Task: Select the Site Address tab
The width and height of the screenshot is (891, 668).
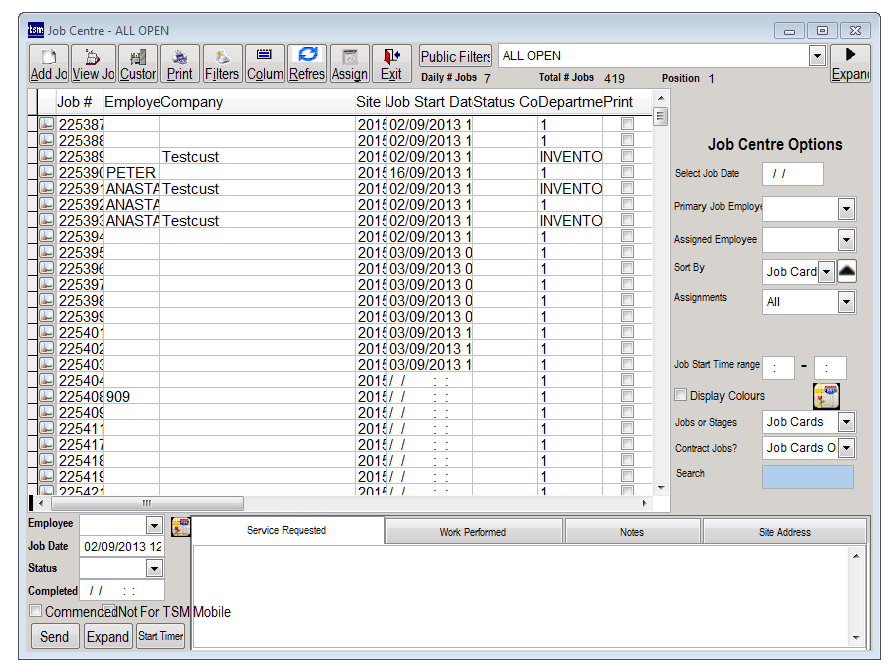Action: 784,532
